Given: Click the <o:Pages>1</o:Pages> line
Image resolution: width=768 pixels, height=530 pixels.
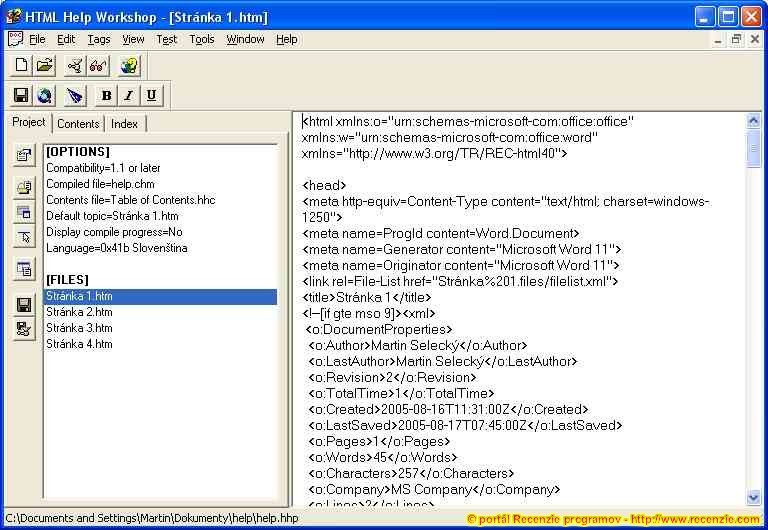Looking at the screenshot, I should coord(379,441).
